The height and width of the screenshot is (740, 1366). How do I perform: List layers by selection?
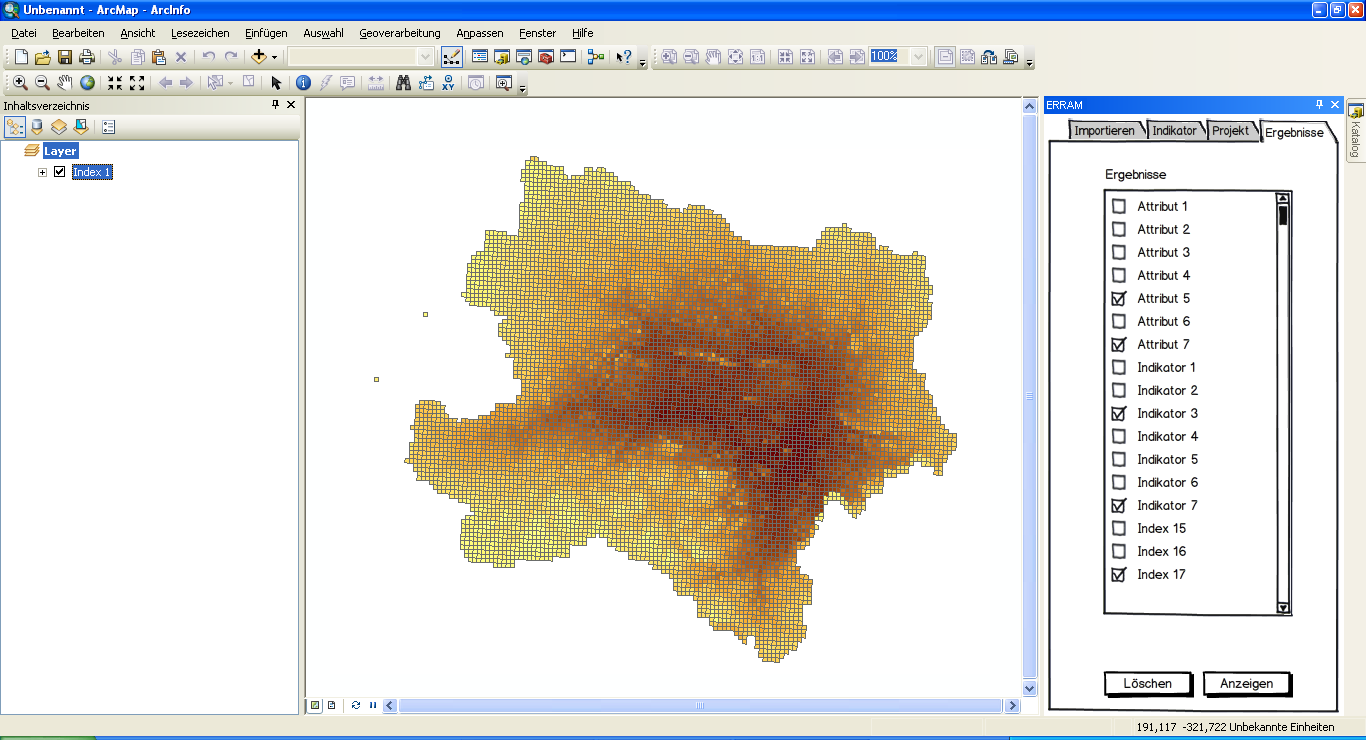81,127
